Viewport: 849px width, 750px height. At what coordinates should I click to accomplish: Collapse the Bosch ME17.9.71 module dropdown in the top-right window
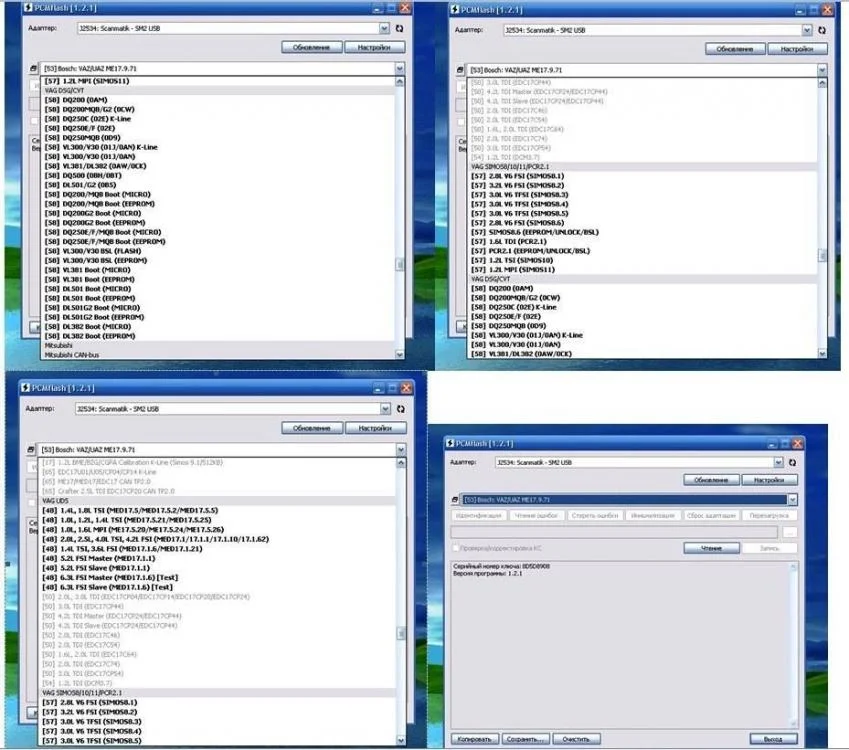[x=822, y=70]
